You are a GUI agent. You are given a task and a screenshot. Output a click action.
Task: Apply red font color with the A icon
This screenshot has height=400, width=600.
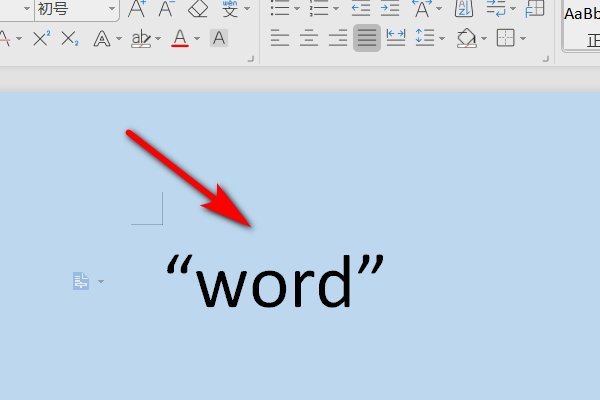coord(180,38)
